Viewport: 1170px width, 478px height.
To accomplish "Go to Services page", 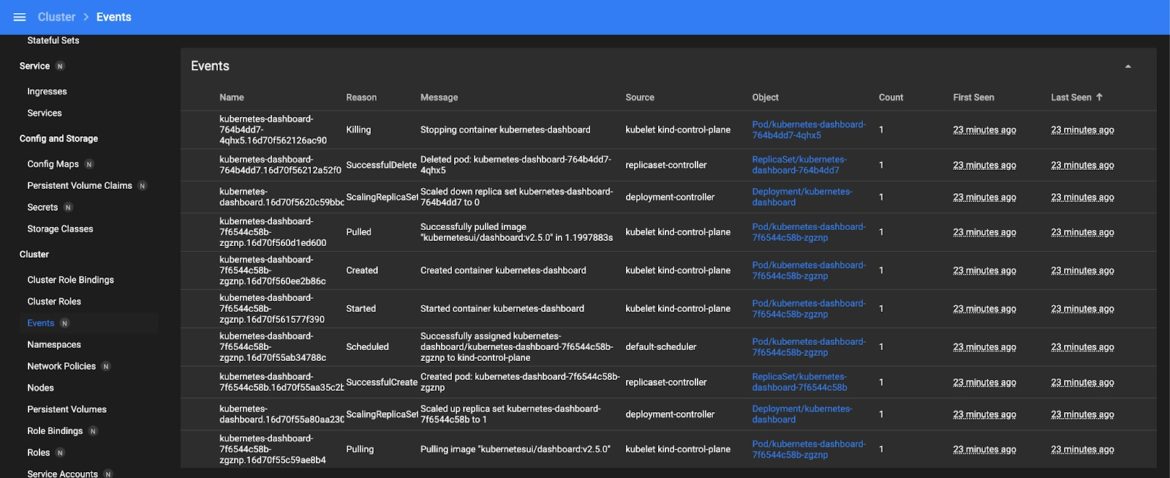I will (44, 113).
